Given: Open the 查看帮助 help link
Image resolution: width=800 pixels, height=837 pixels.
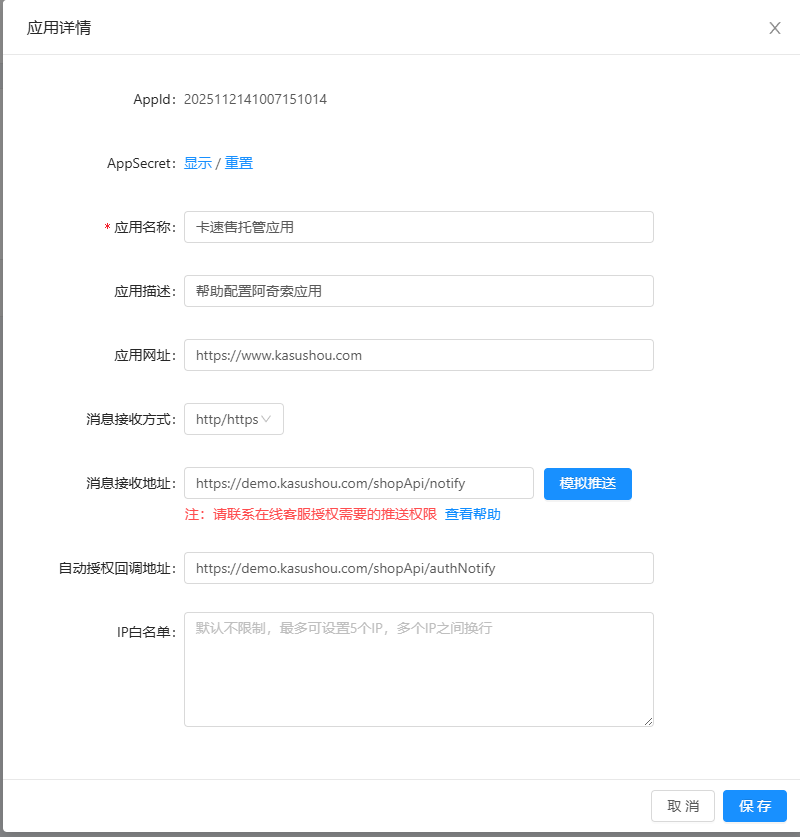Looking at the screenshot, I should point(472,514).
